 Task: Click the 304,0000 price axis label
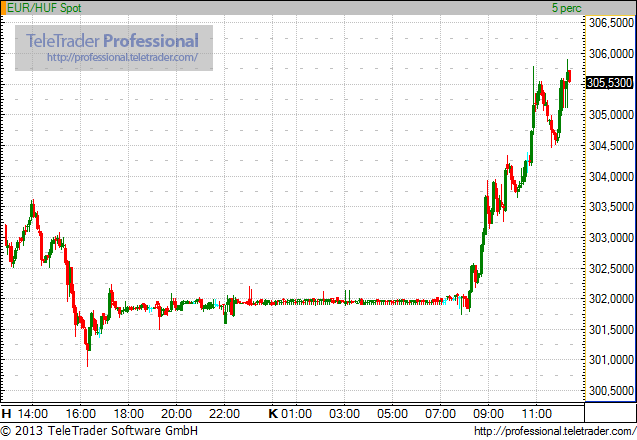[611, 177]
